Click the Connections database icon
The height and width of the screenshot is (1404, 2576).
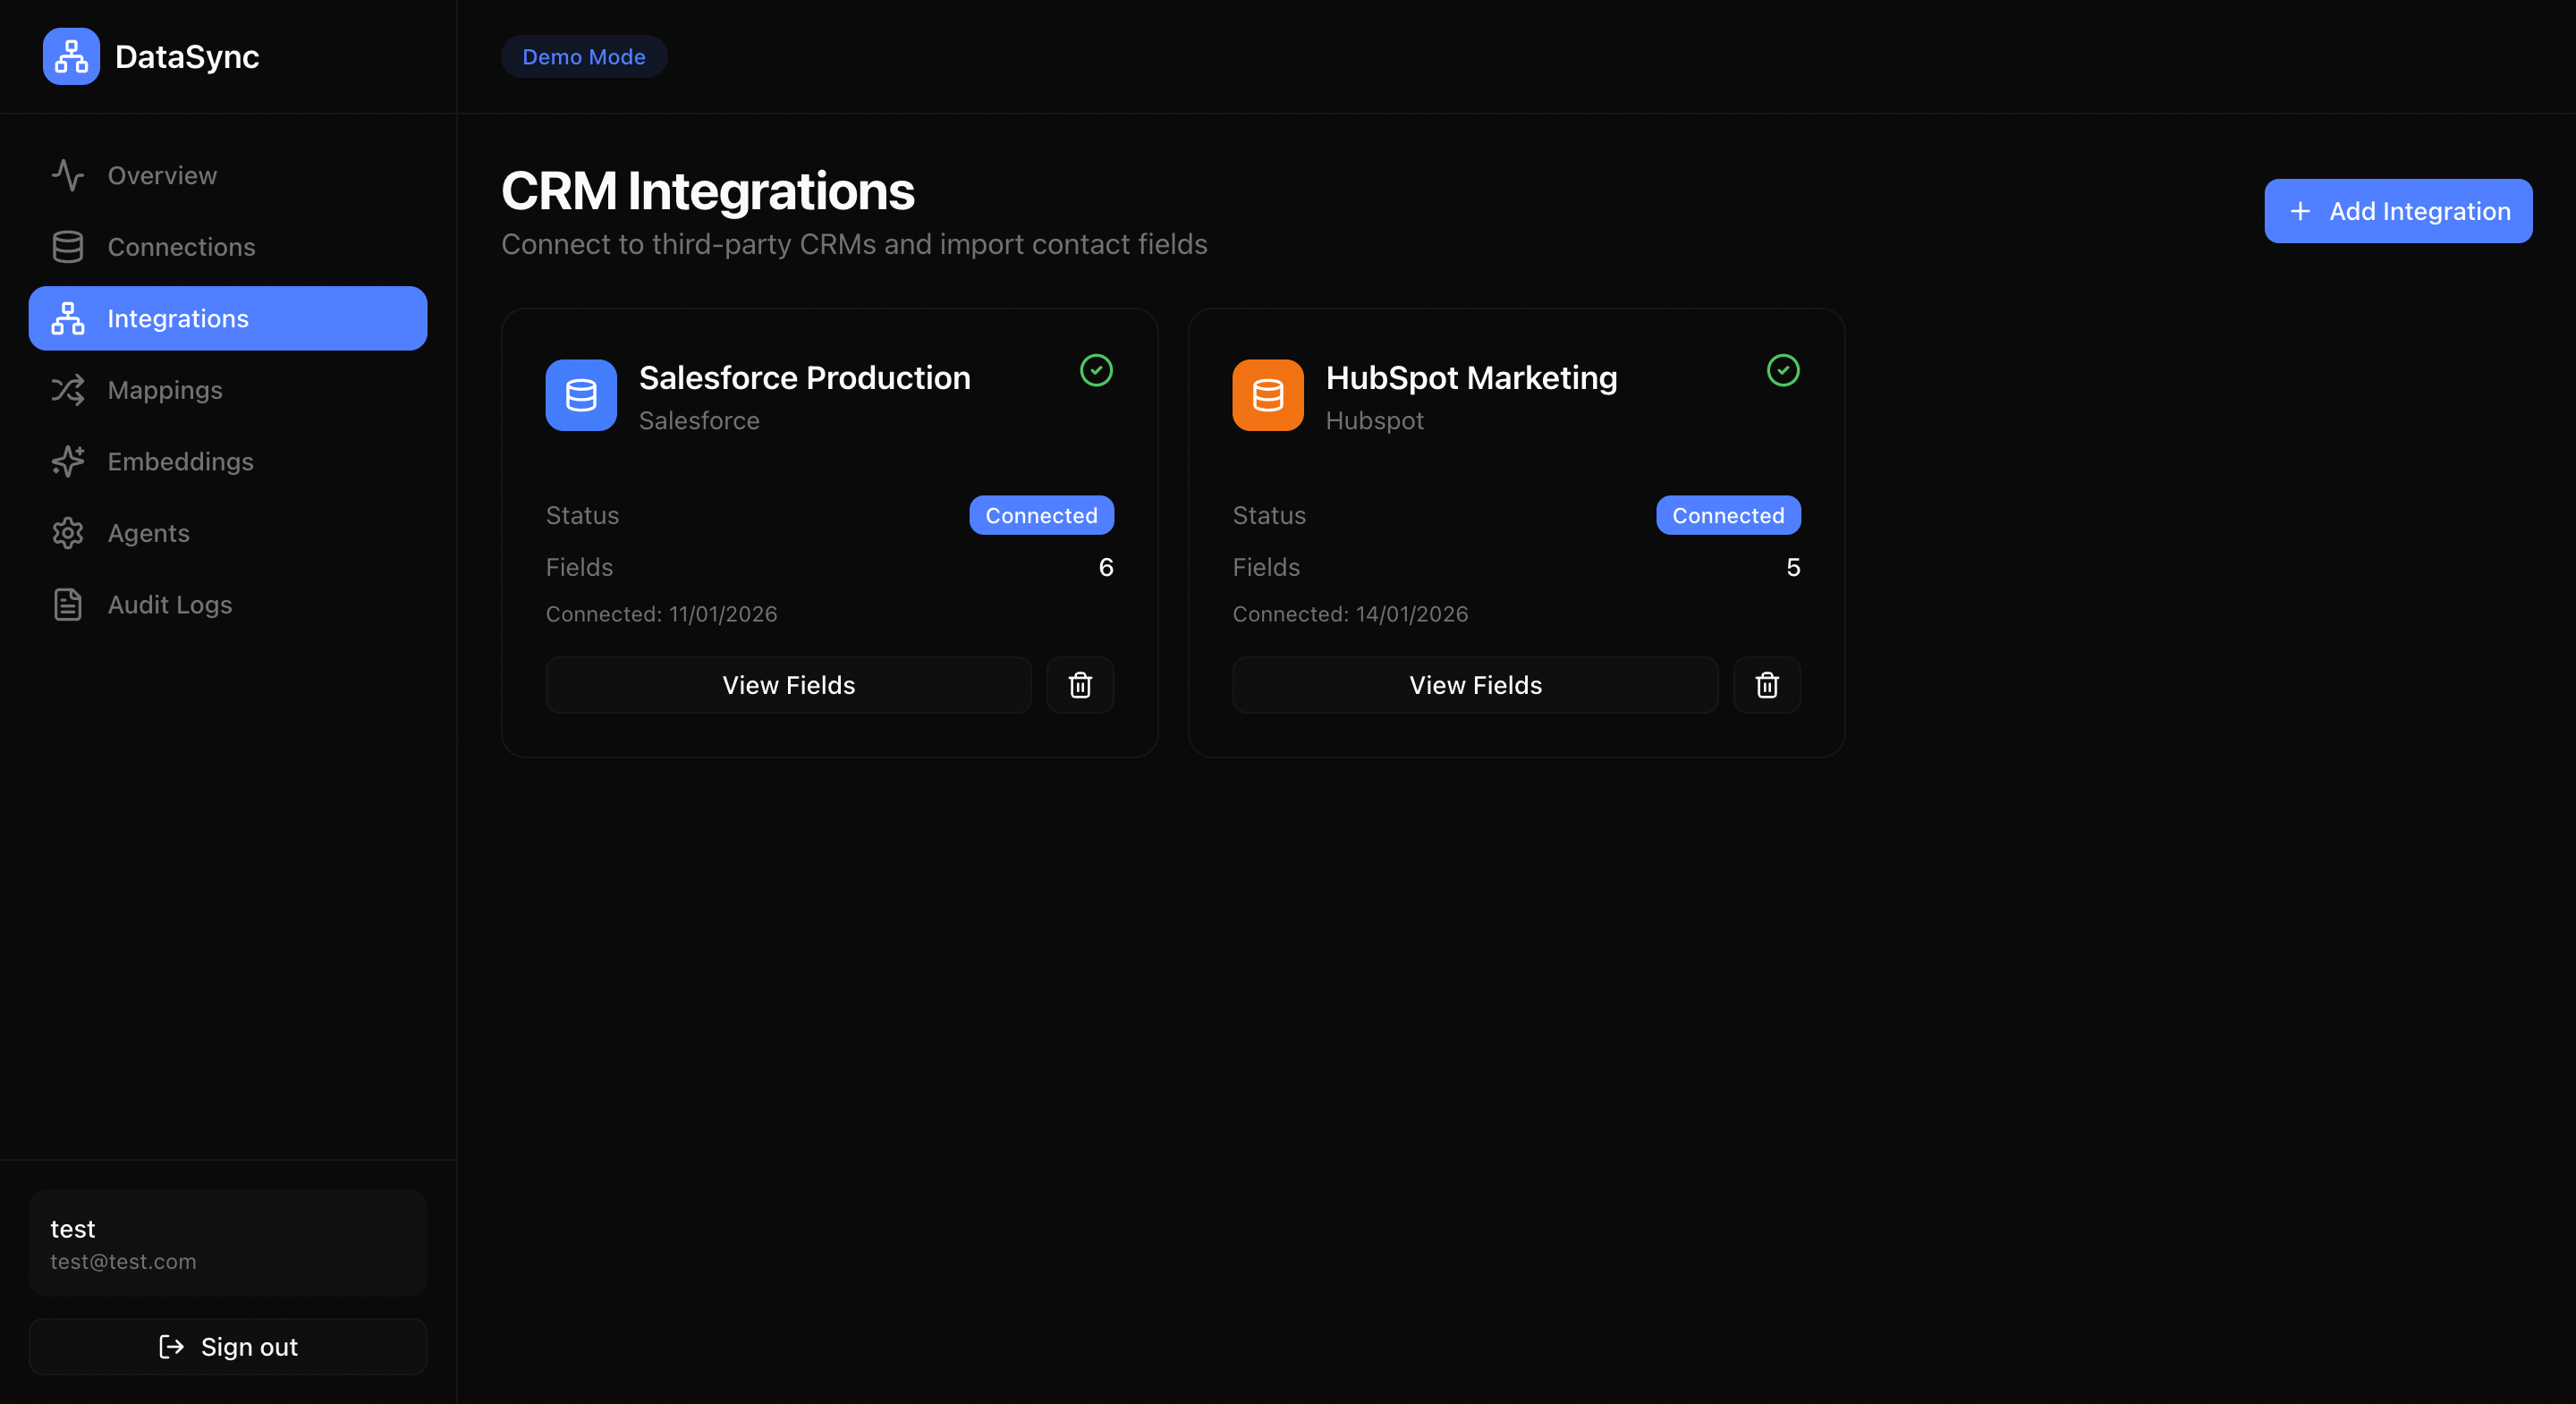(68, 246)
